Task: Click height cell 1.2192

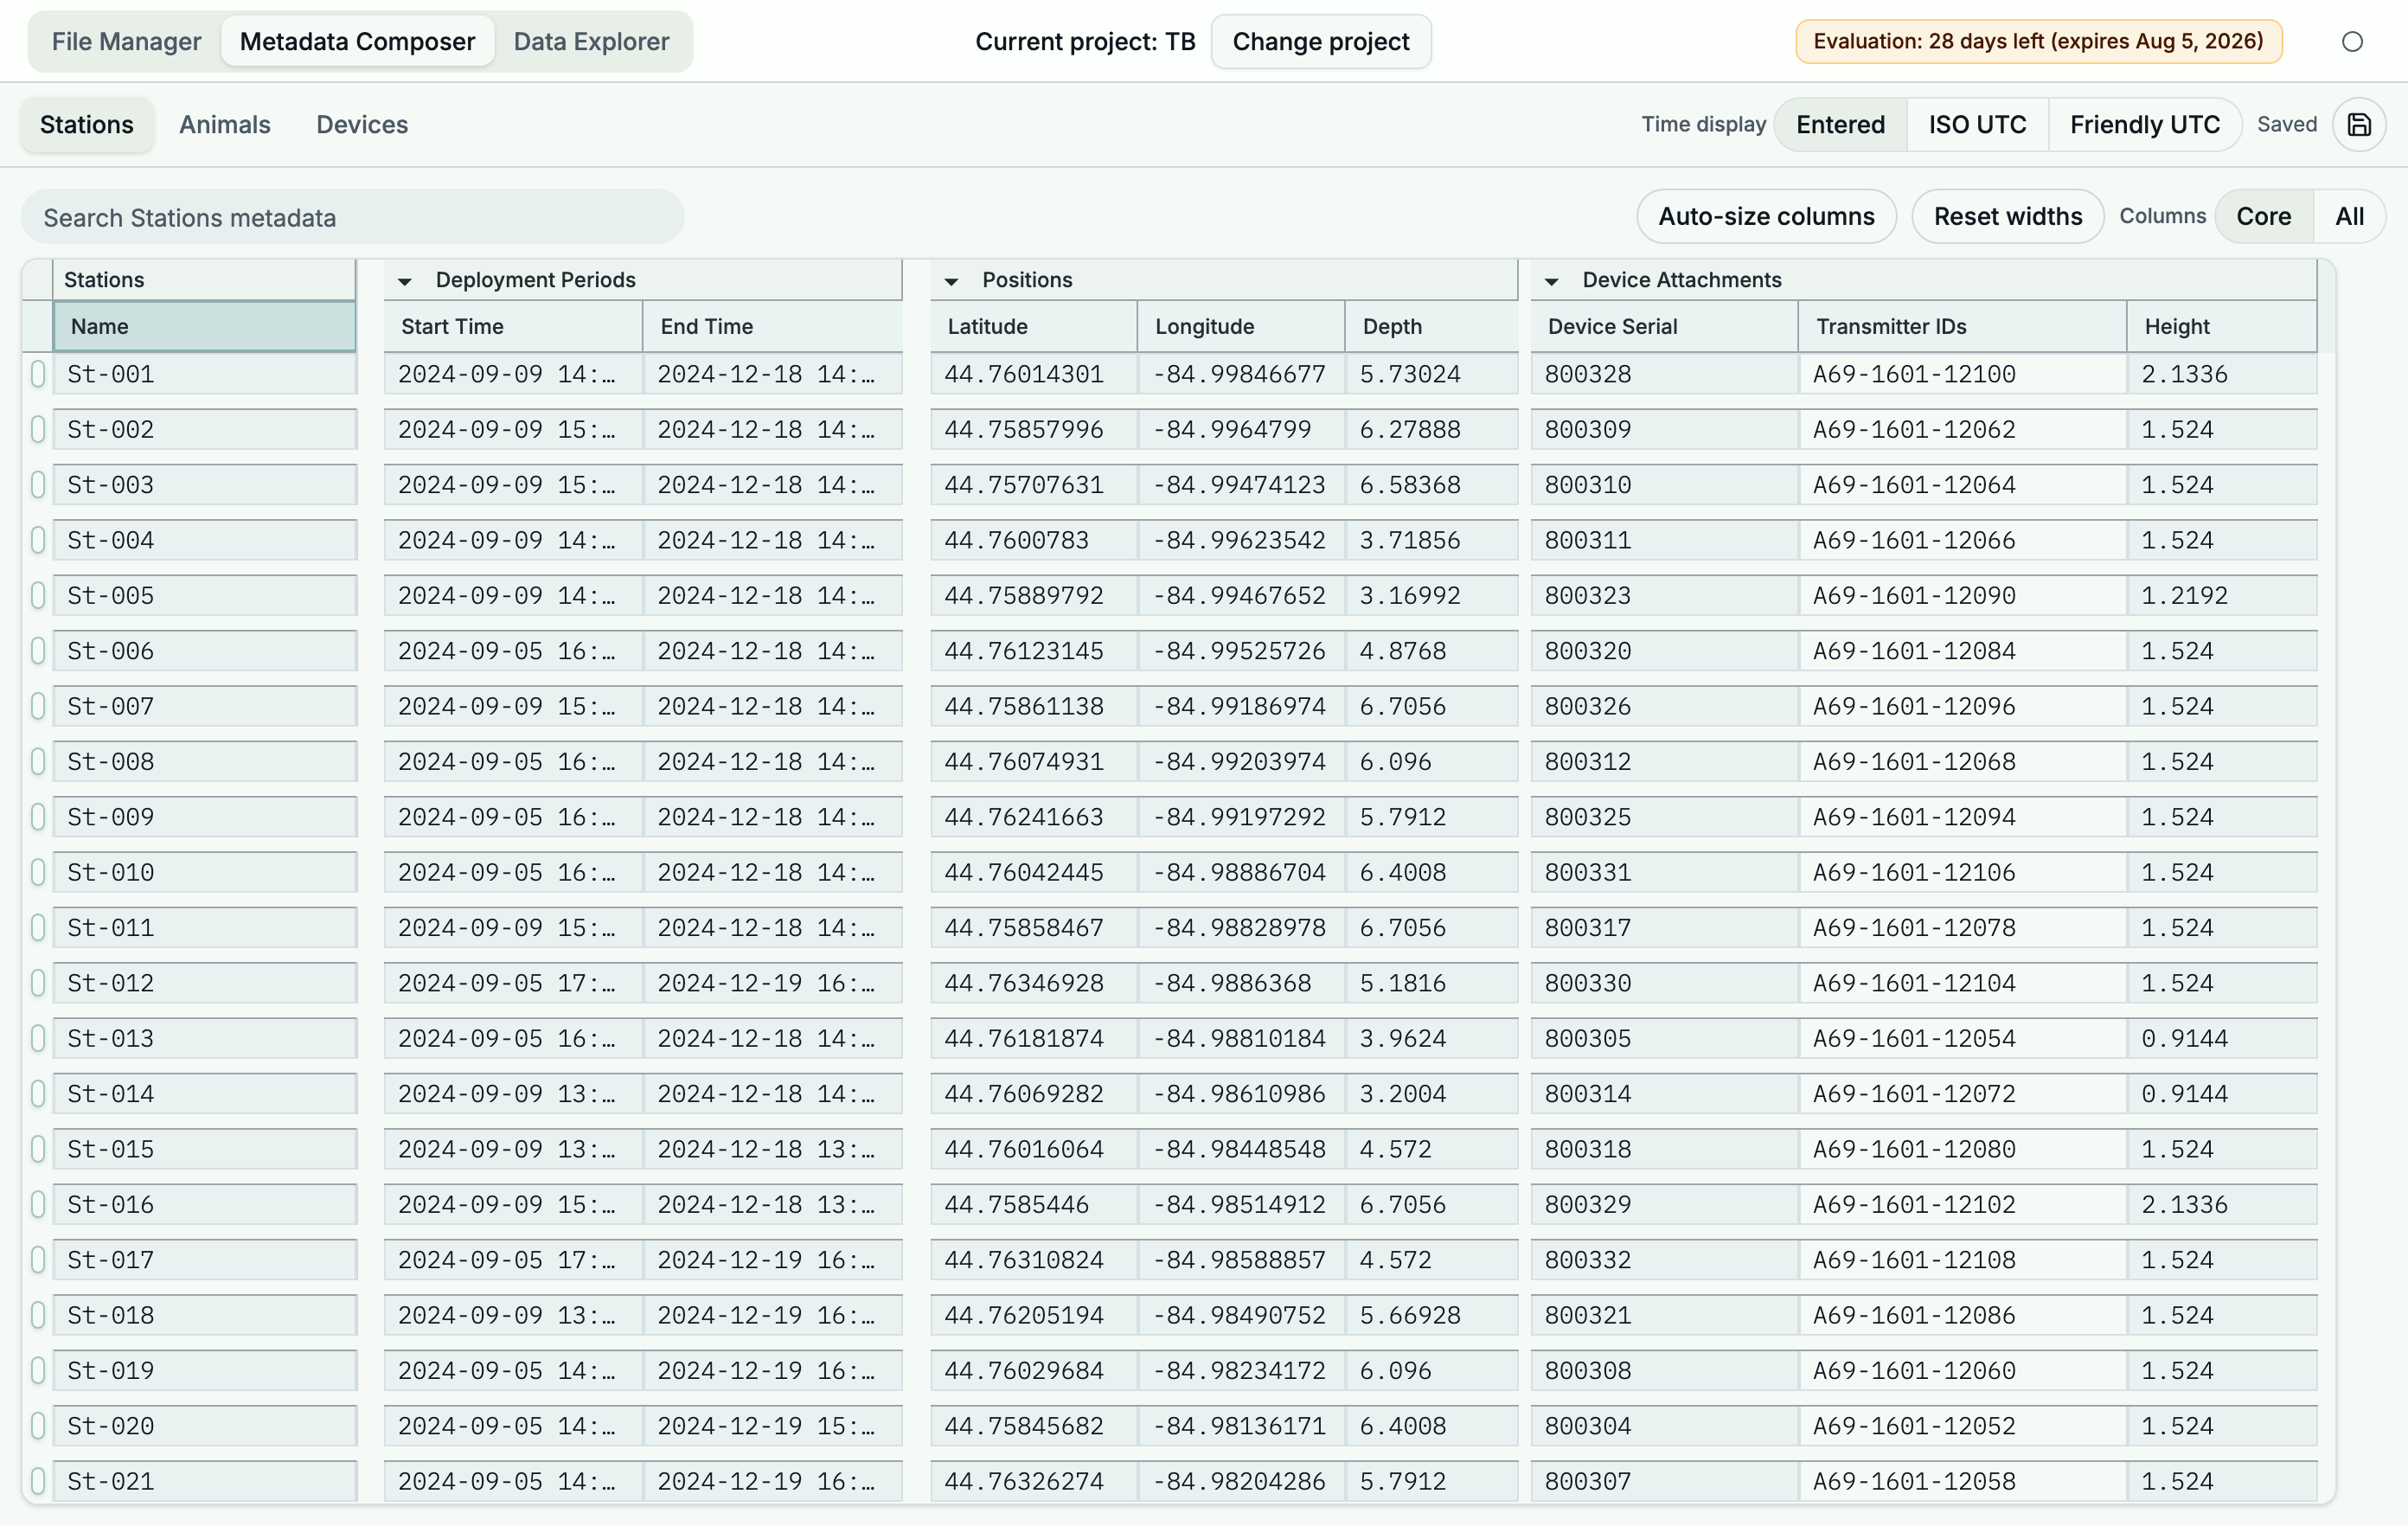Action: pyautogui.click(x=2222, y=595)
